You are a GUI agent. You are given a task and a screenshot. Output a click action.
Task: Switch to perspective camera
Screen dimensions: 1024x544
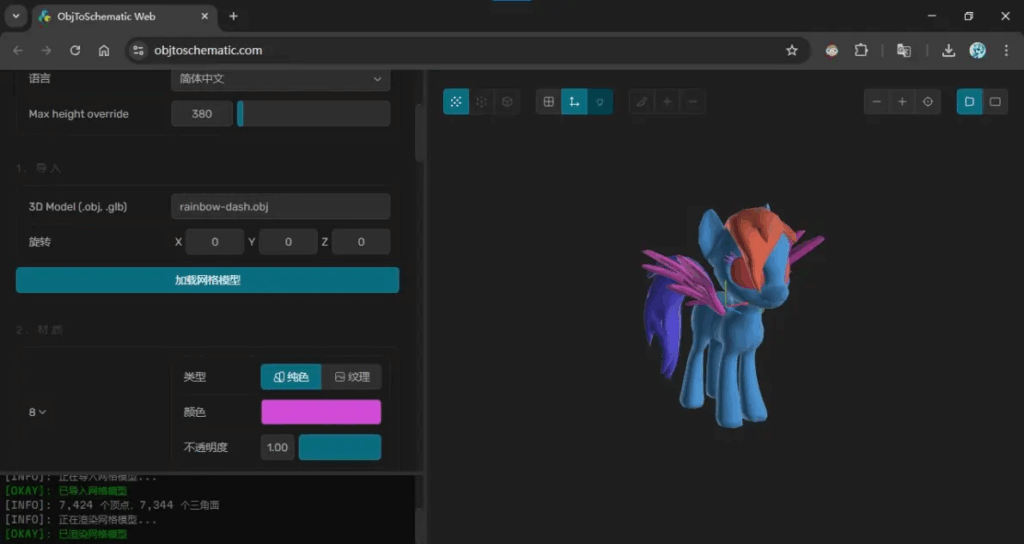click(969, 102)
